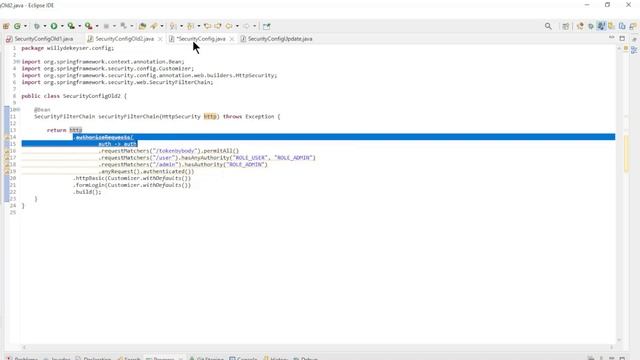Open the Open Task dropdown arrow
This screenshot has width=640, height=360.
pos(162,26)
